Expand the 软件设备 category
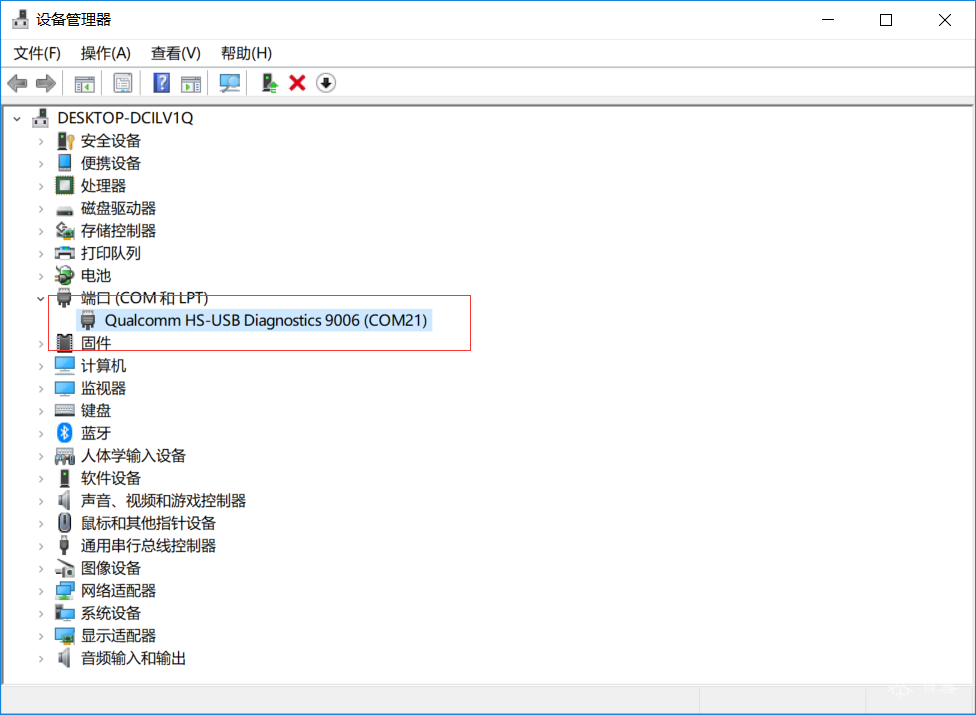This screenshot has height=715, width=976. point(41,479)
